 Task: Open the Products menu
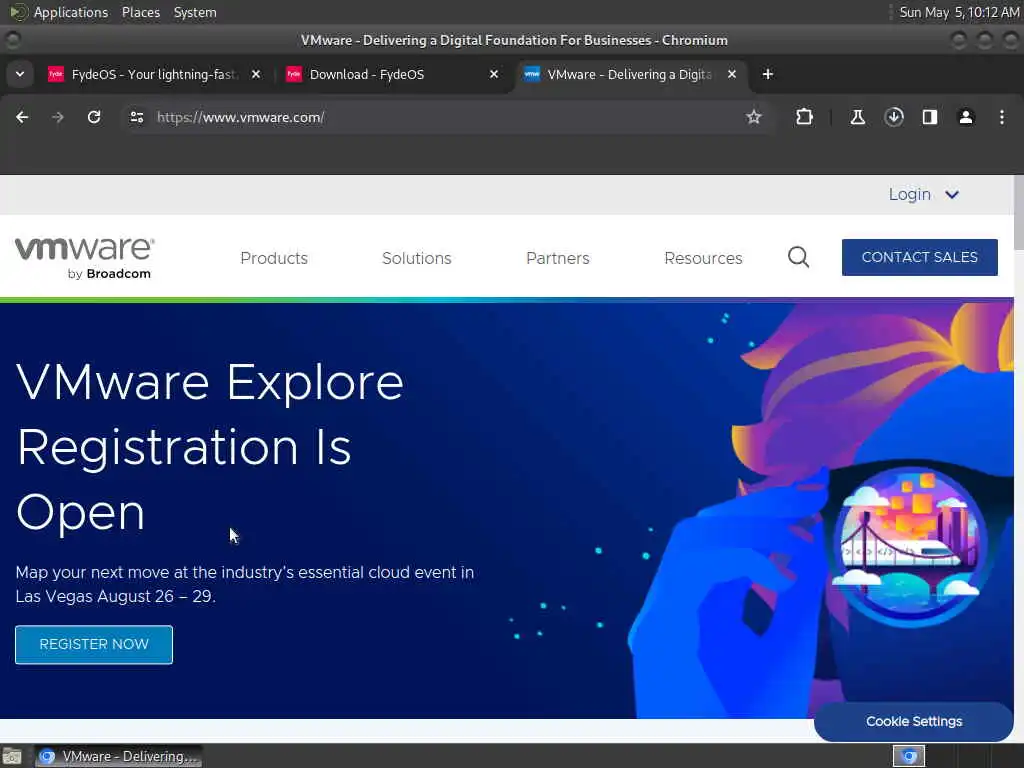point(274,258)
